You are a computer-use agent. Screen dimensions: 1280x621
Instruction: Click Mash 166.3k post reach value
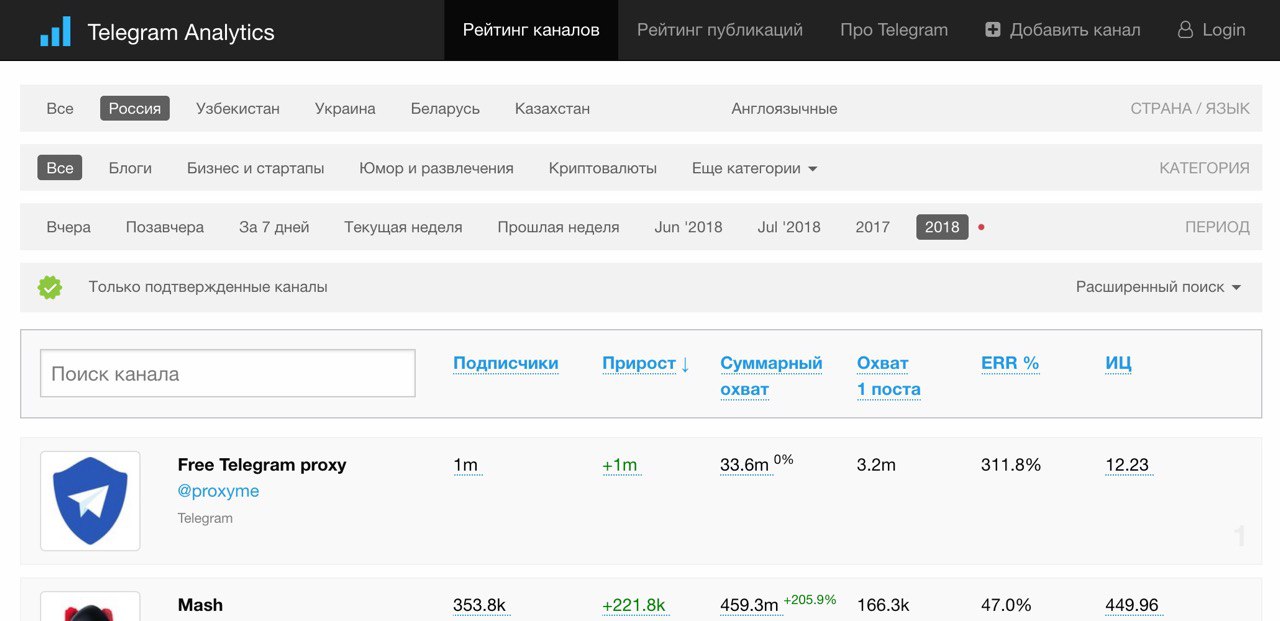pyautogui.click(x=883, y=605)
